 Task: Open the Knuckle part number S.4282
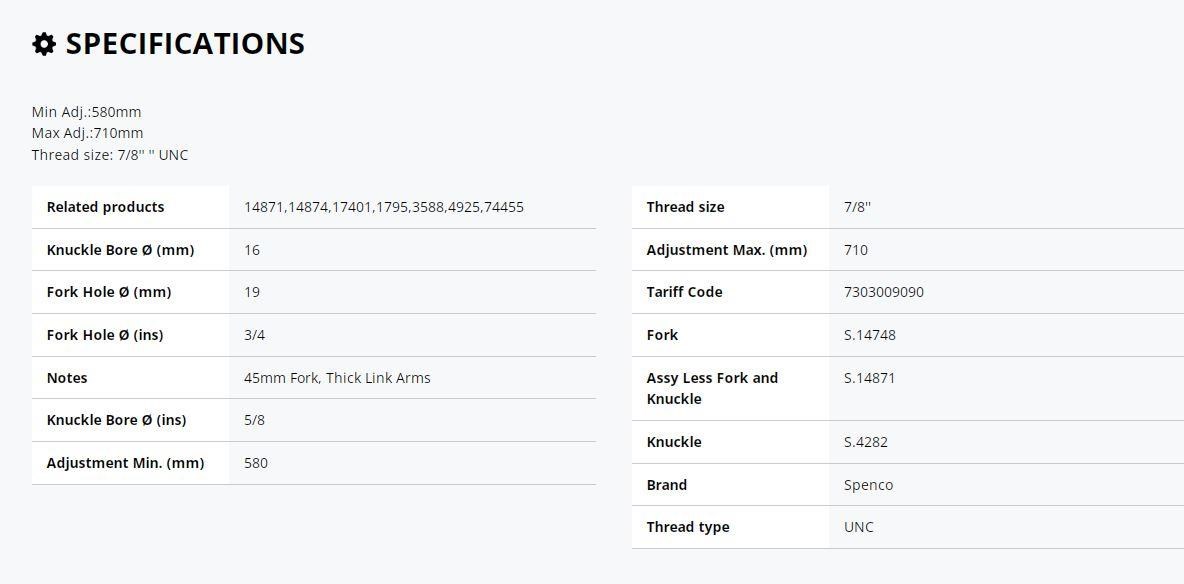coord(865,442)
